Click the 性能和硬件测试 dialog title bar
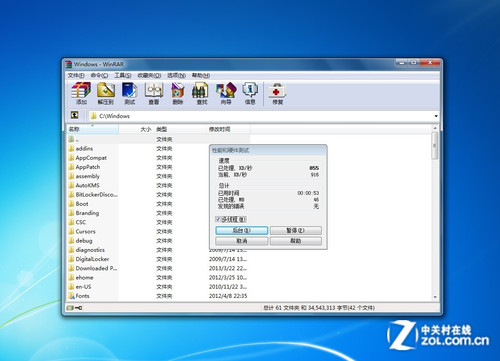The width and height of the screenshot is (500, 361). (x=268, y=150)
